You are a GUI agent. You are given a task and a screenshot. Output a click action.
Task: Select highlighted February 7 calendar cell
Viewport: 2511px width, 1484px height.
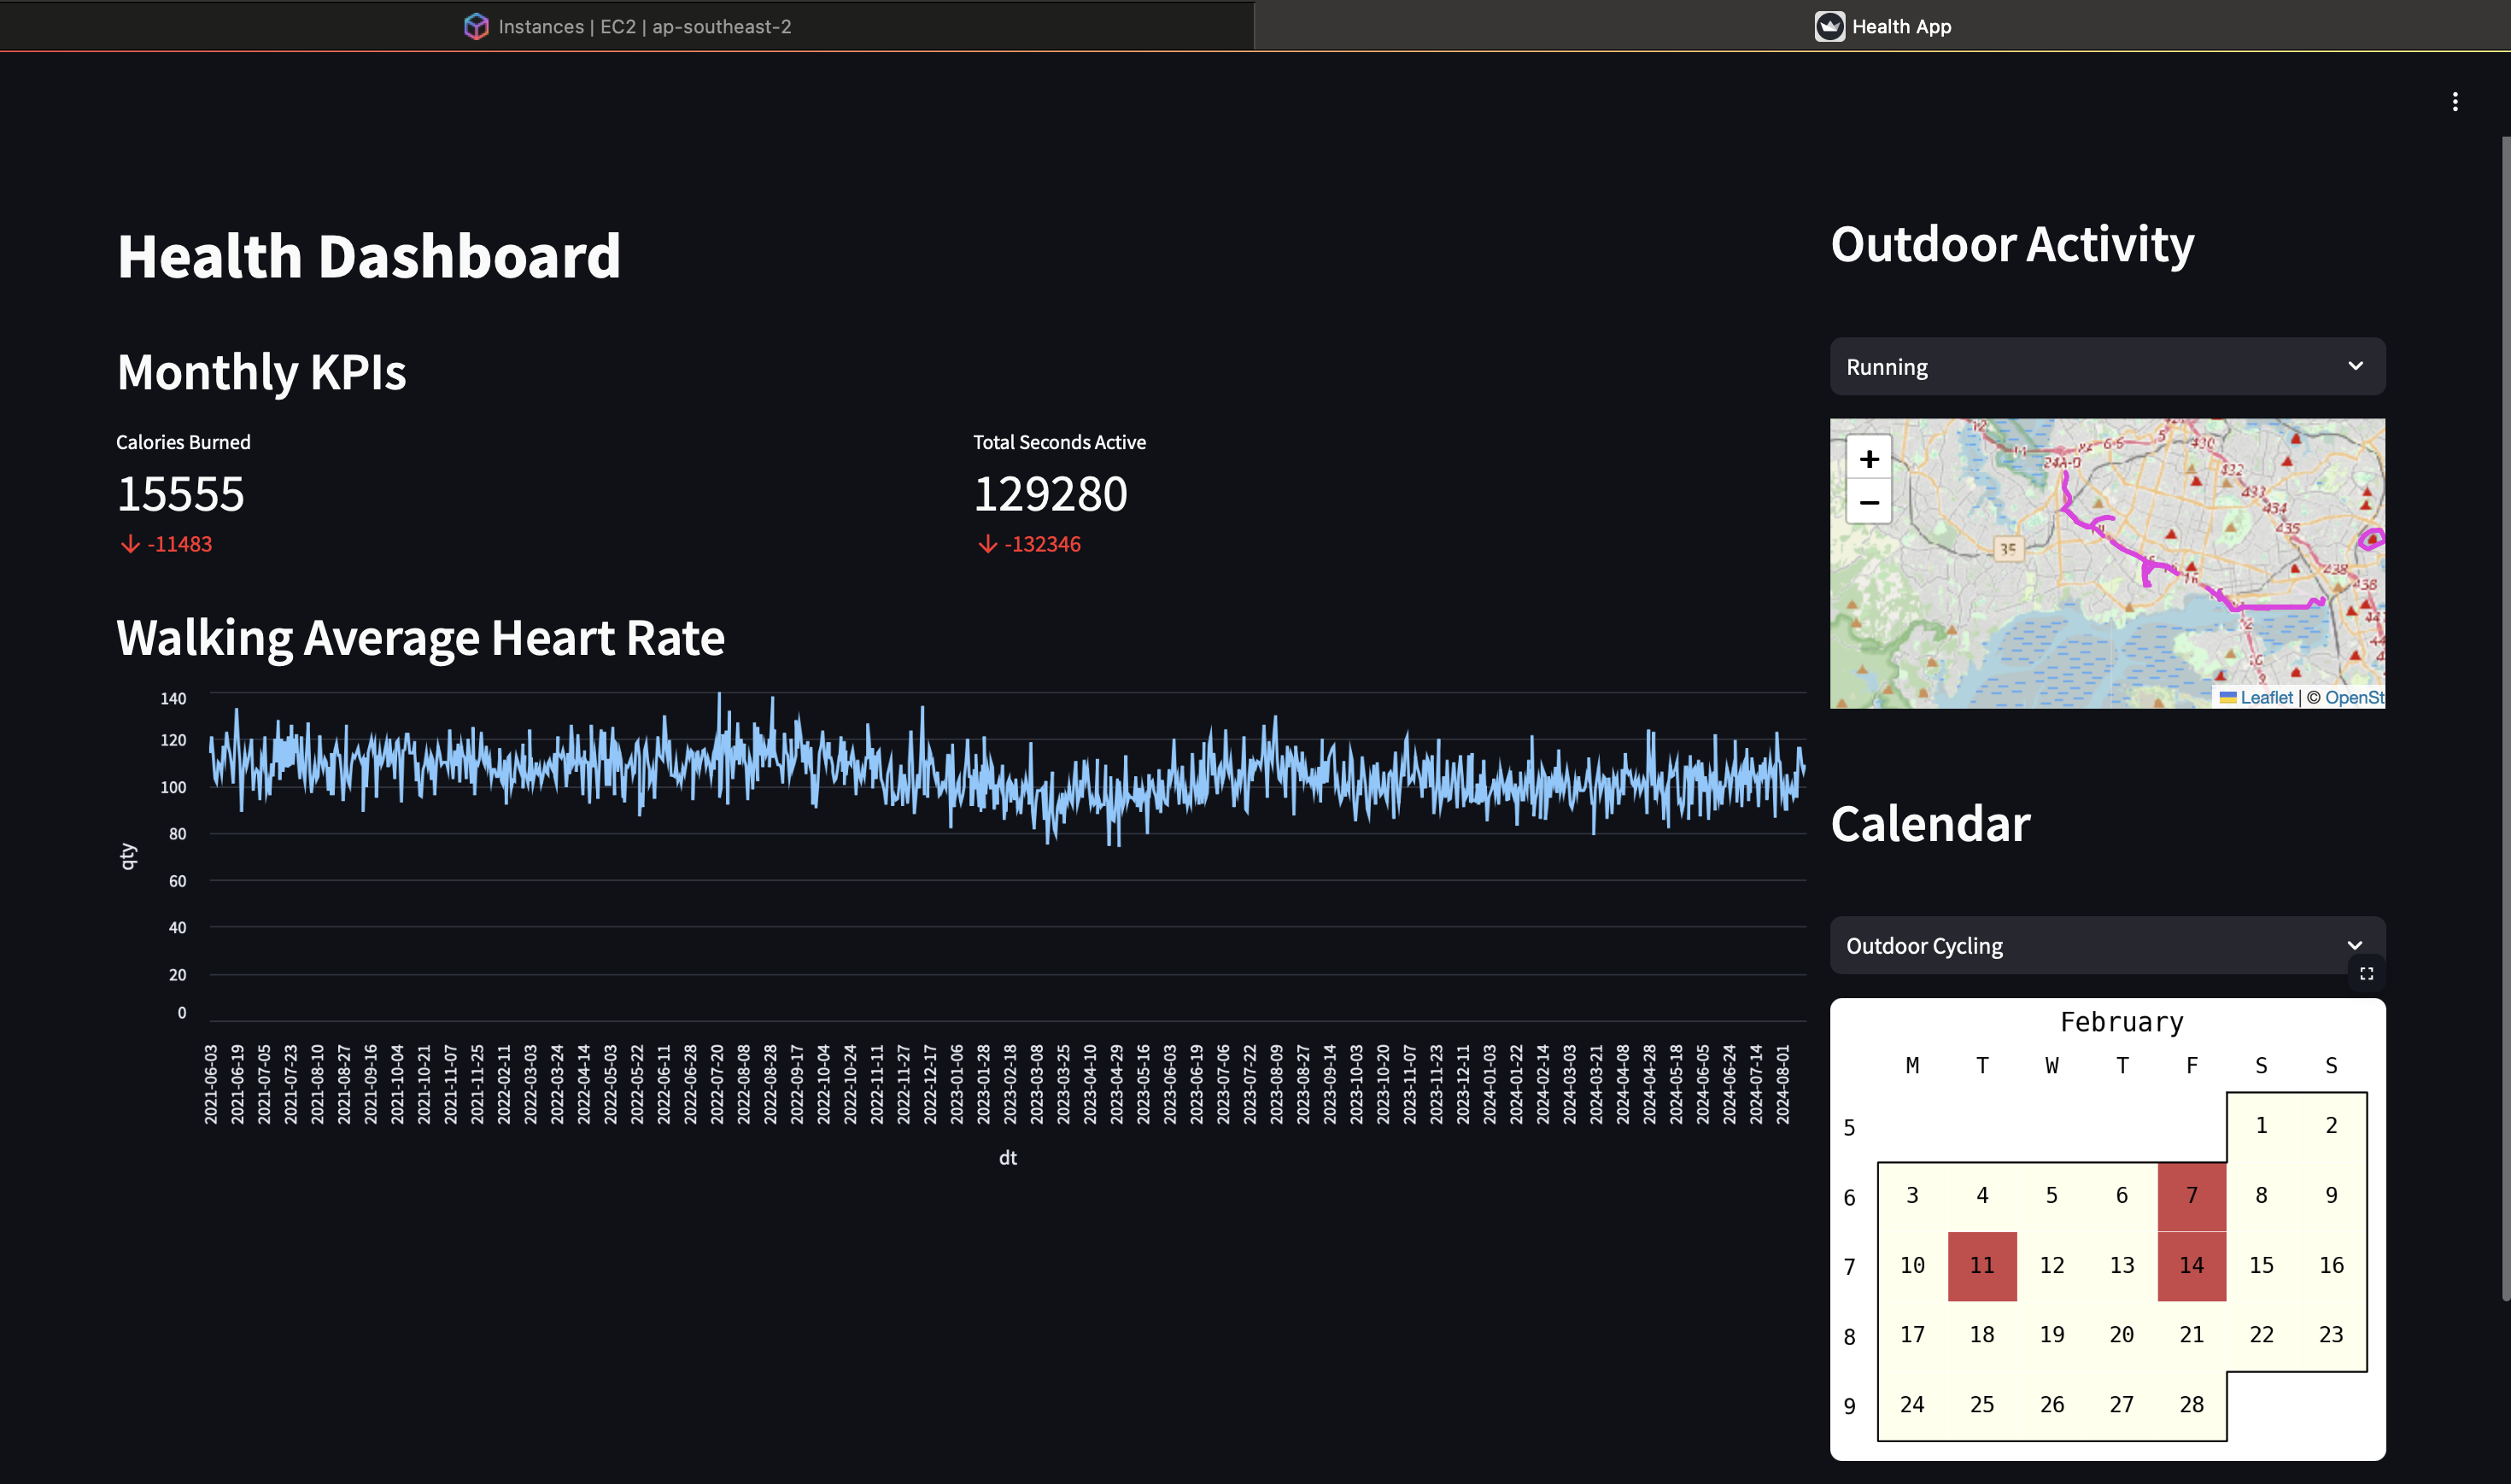pyautogui.click(x=2191, y=1196)
